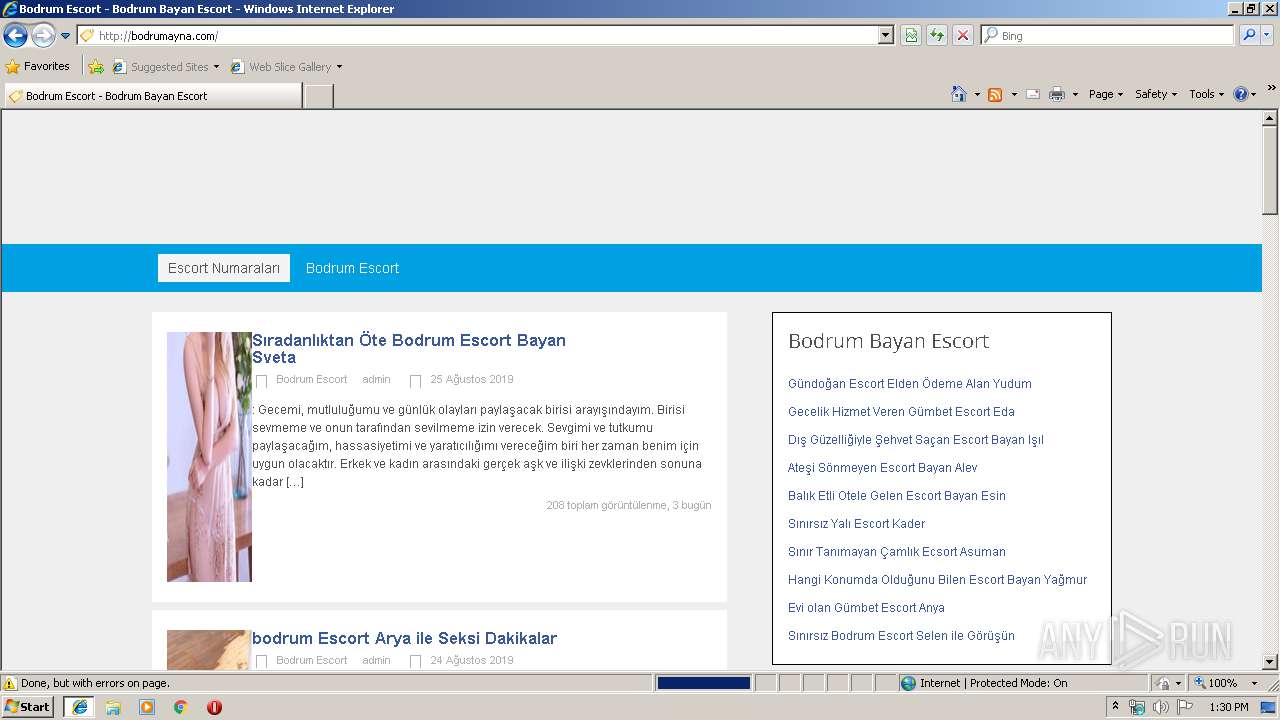Open the Favorites star button
The image size is (1280, 720).
coord(38,67)
